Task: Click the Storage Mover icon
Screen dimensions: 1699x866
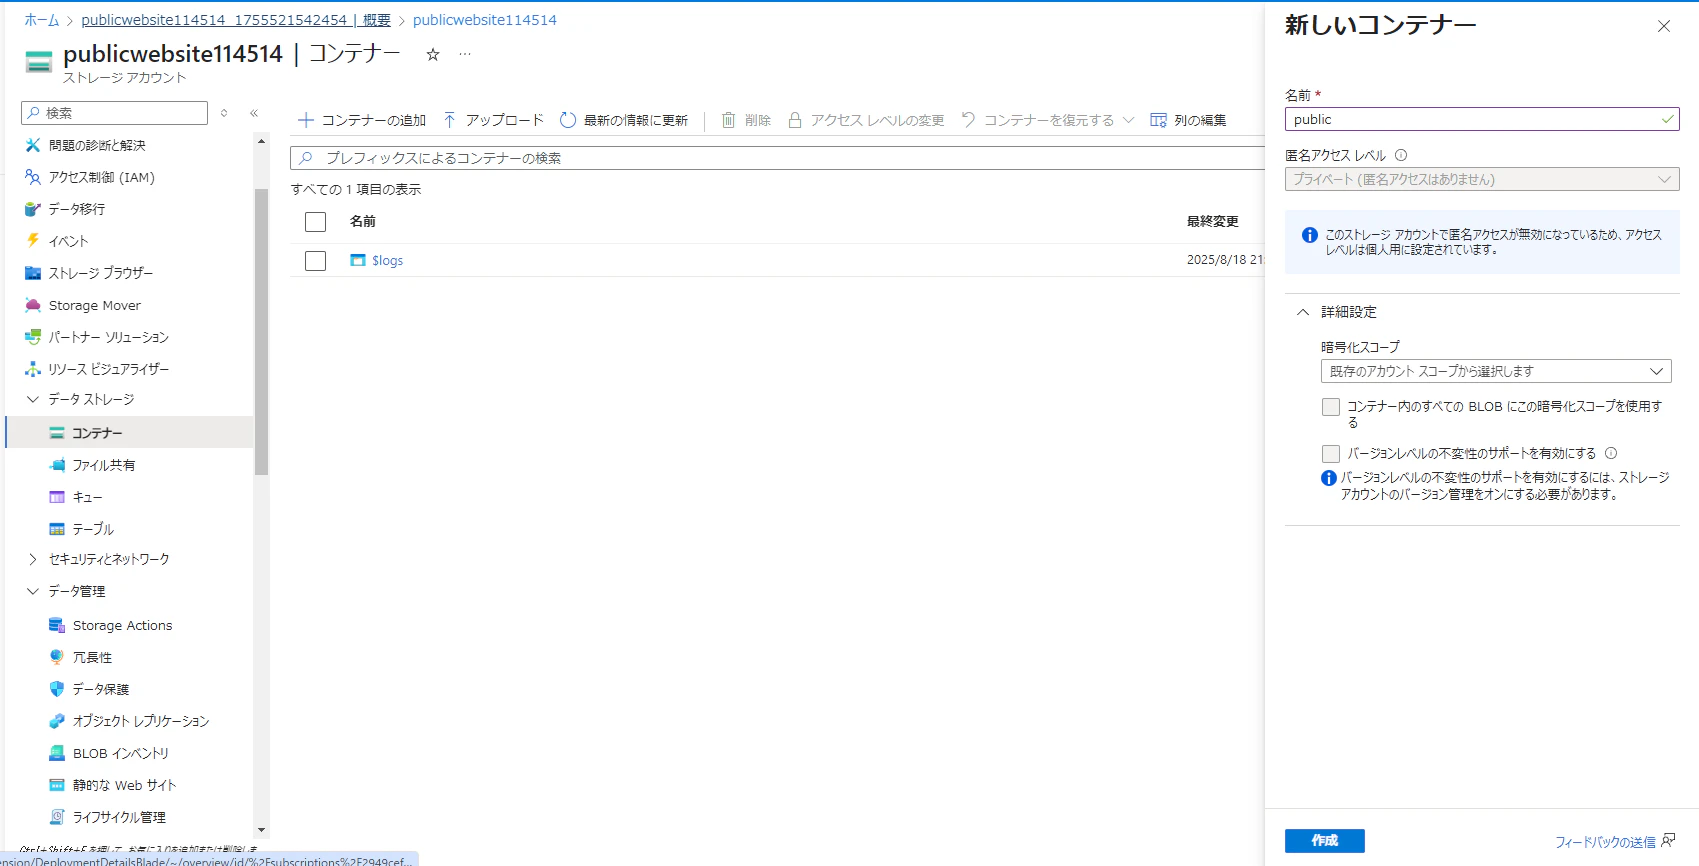Action: pyautogui.click(x=33, y=305)
